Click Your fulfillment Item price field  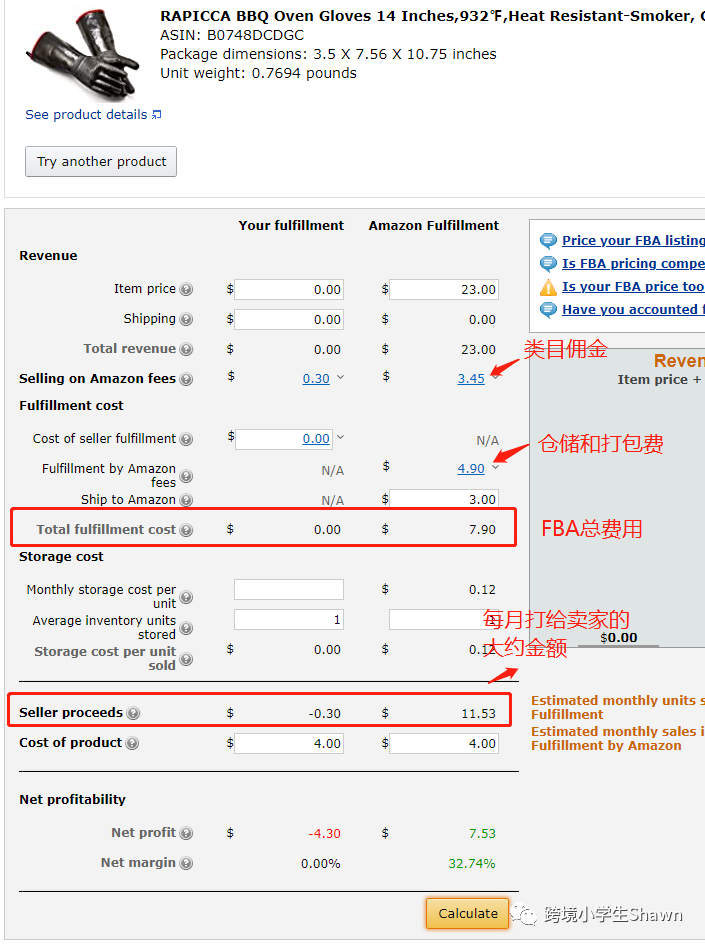pyautogui.click(x=289, y=290)
